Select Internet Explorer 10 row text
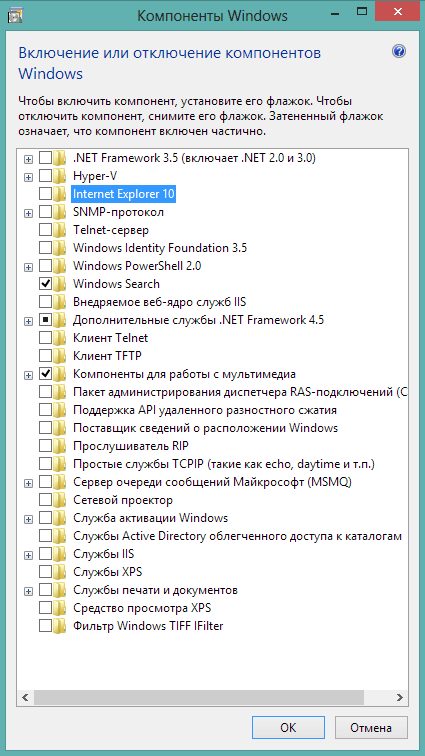This screenshot has width=425, height=756. [x=123, y=194]
